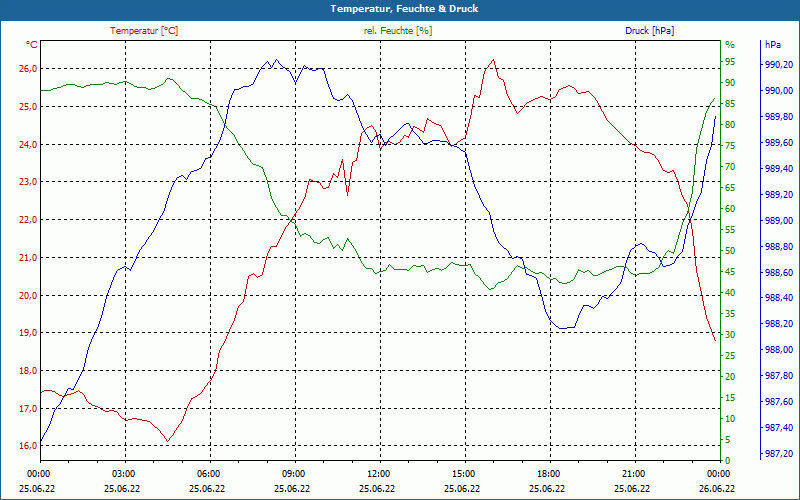Image resolution: width=800 pixels, height=500 pixels.
Task: Click the '987,60' pressure axis value
Action: pyautogui.click(x=779, y=402)
